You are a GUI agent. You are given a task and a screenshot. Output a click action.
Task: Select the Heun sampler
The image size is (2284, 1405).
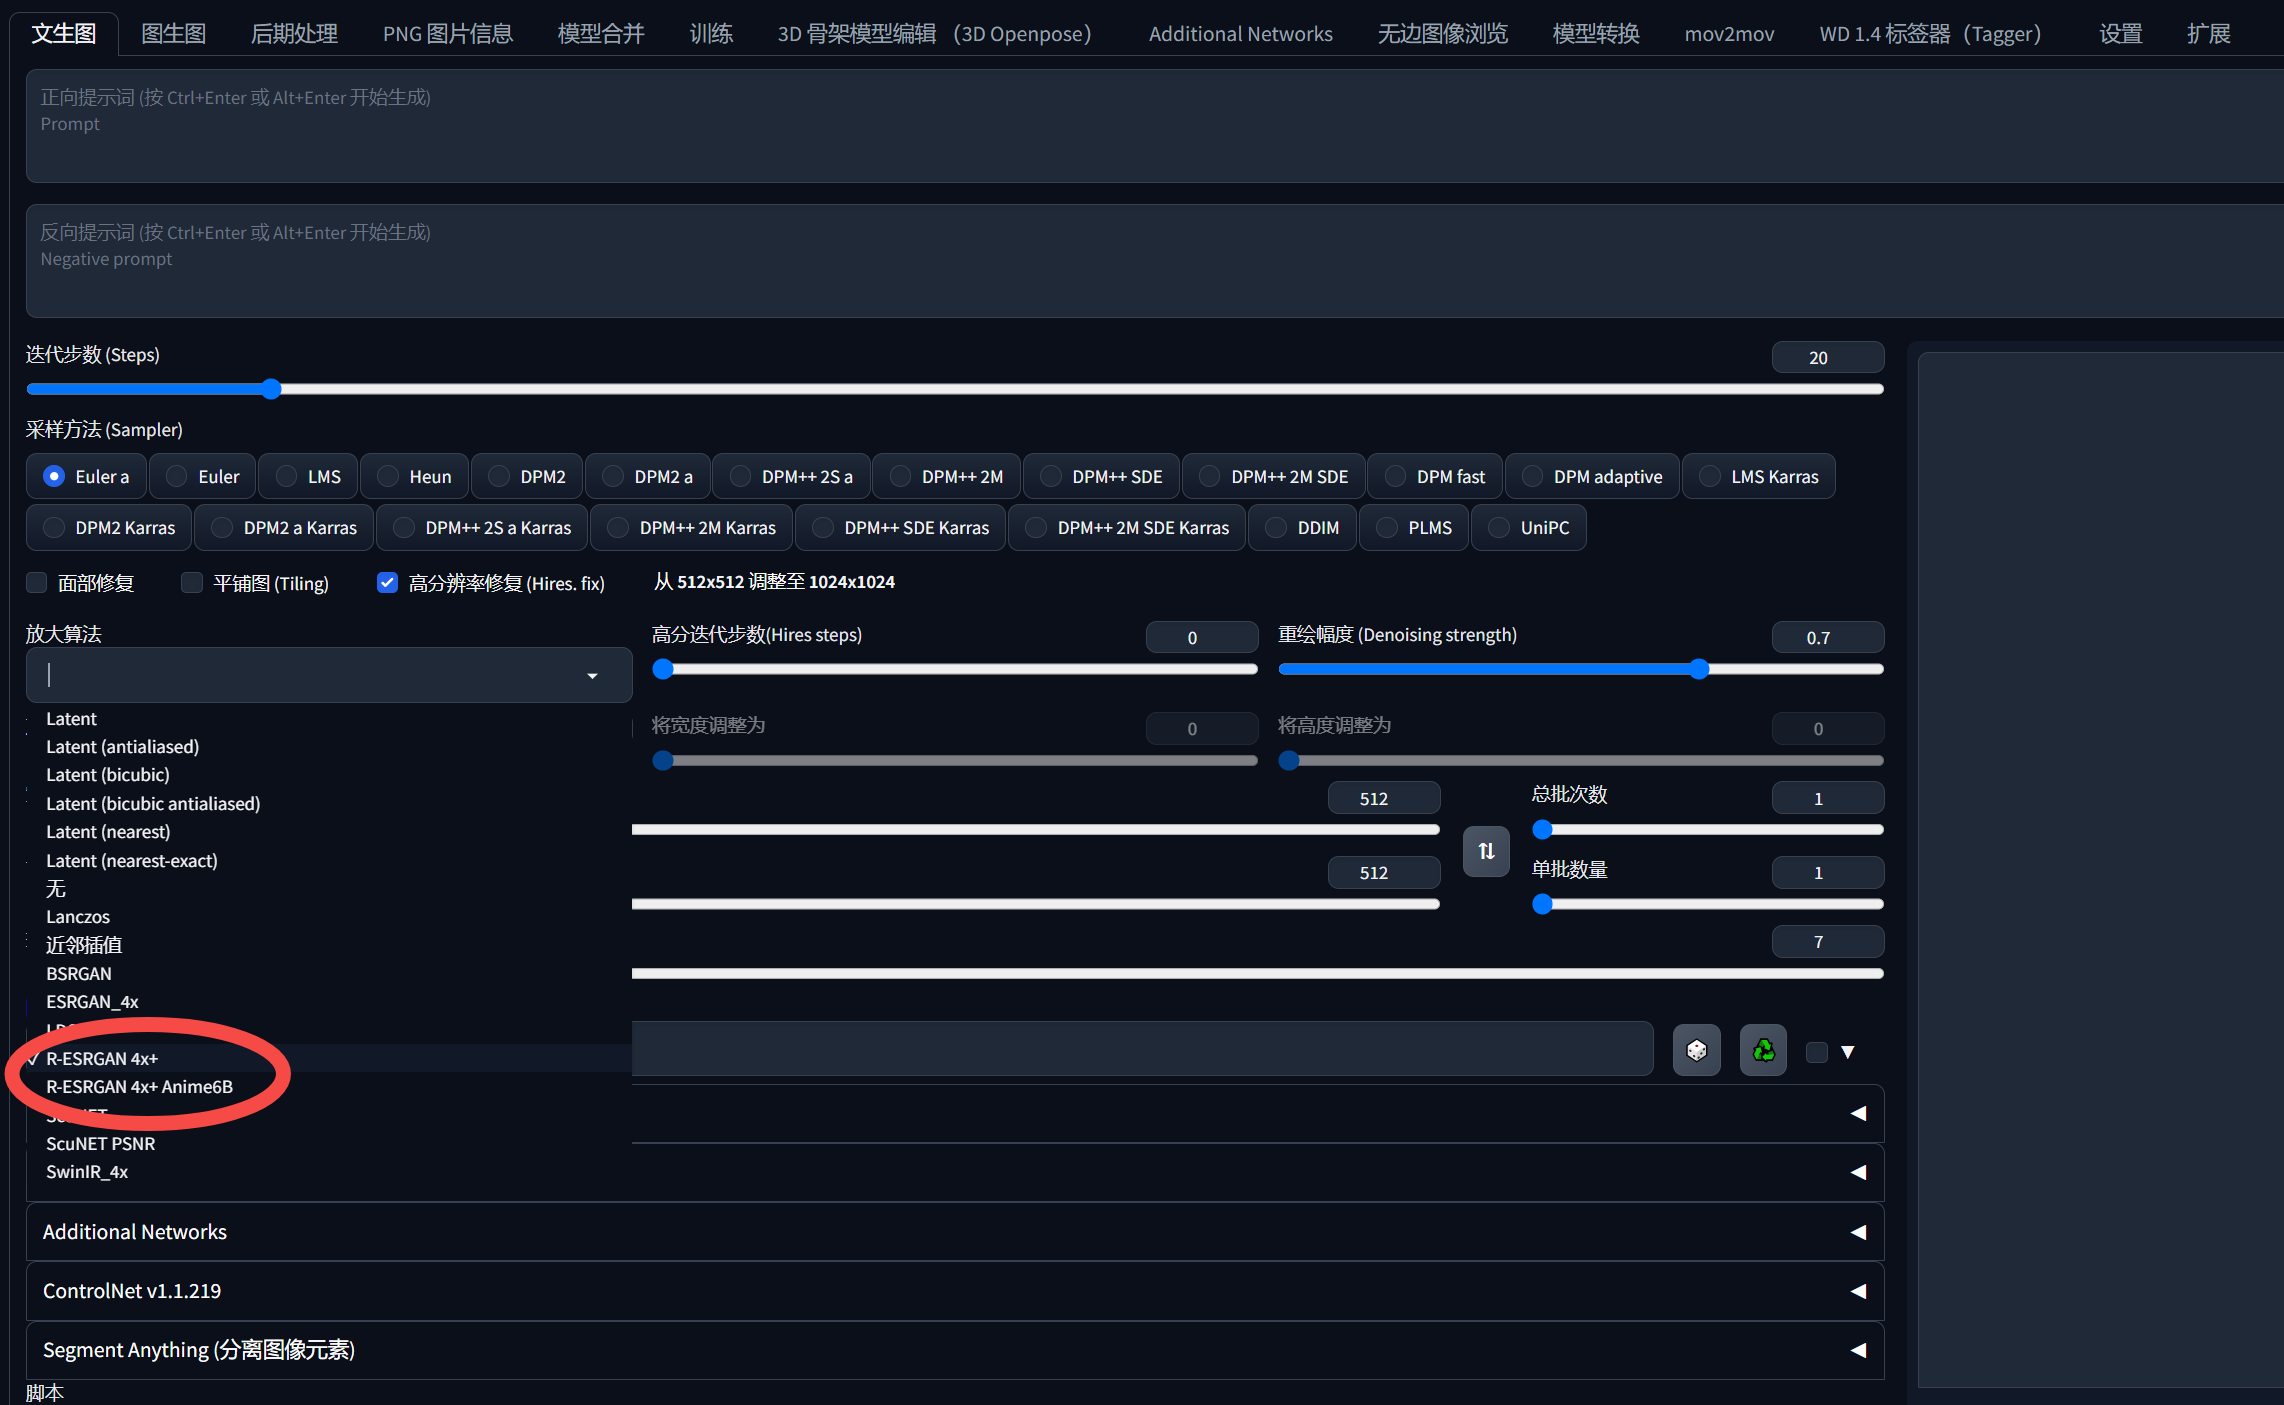point(415,477)
